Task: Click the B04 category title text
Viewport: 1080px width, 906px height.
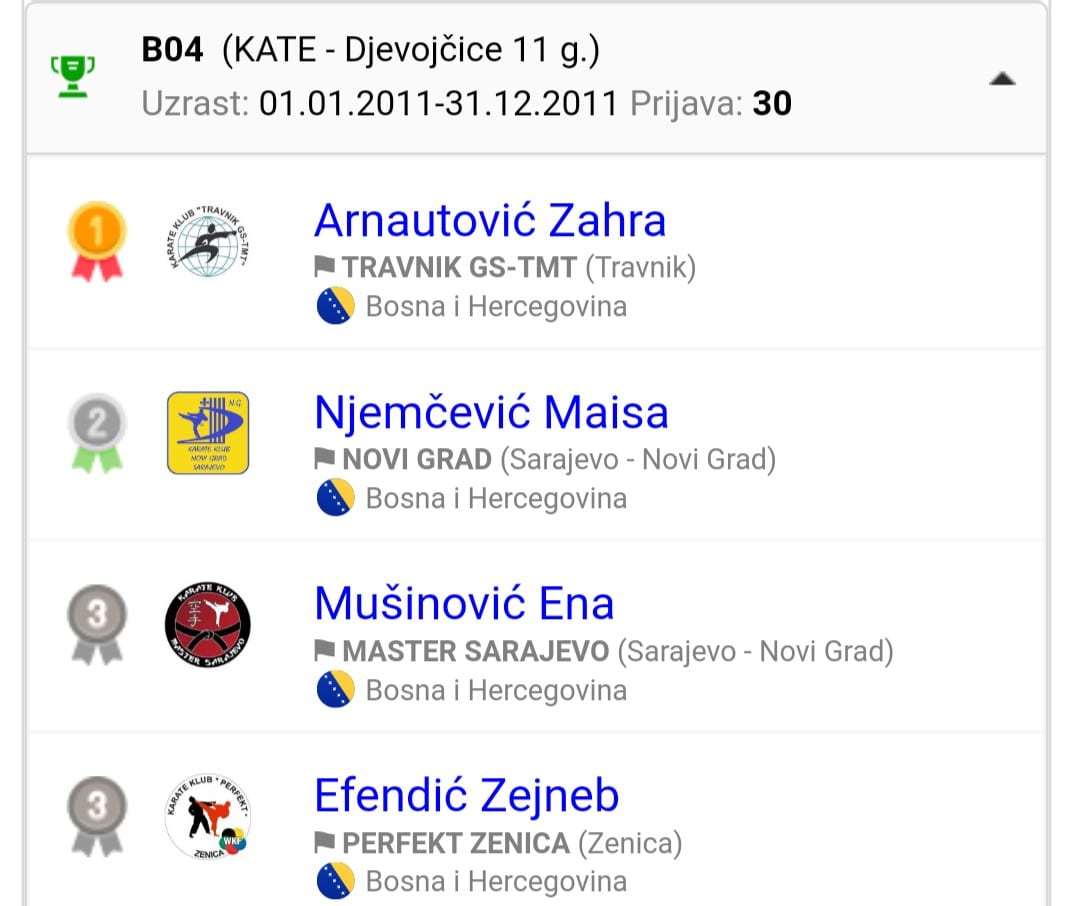Action: [370, 50]
